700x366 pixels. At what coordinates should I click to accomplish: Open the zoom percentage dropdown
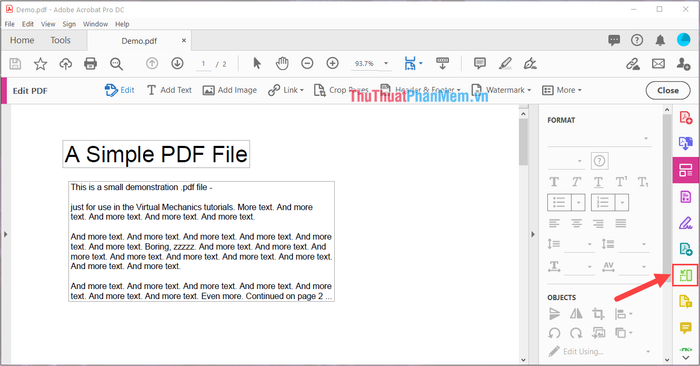tap(386, 63)
